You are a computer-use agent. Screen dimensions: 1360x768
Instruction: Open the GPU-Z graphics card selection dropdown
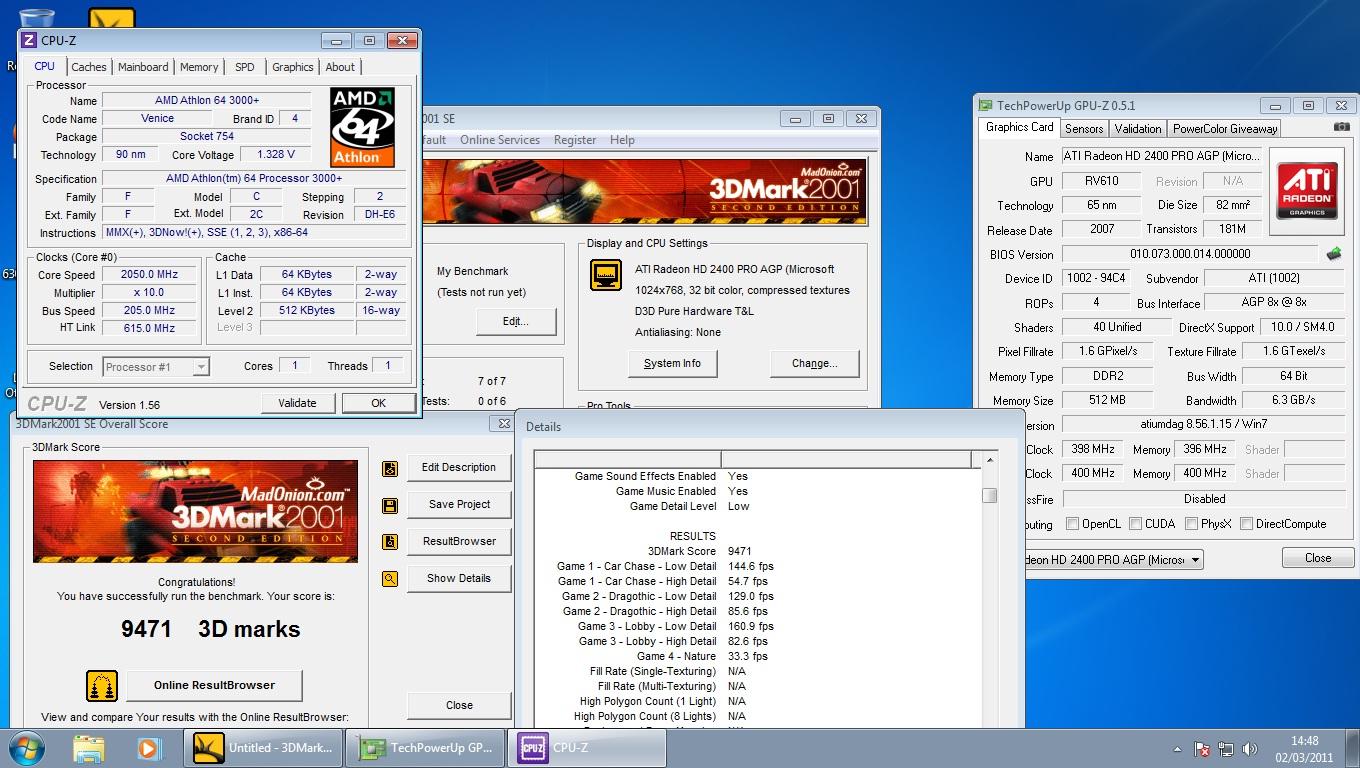click(x=1114, y=560)
